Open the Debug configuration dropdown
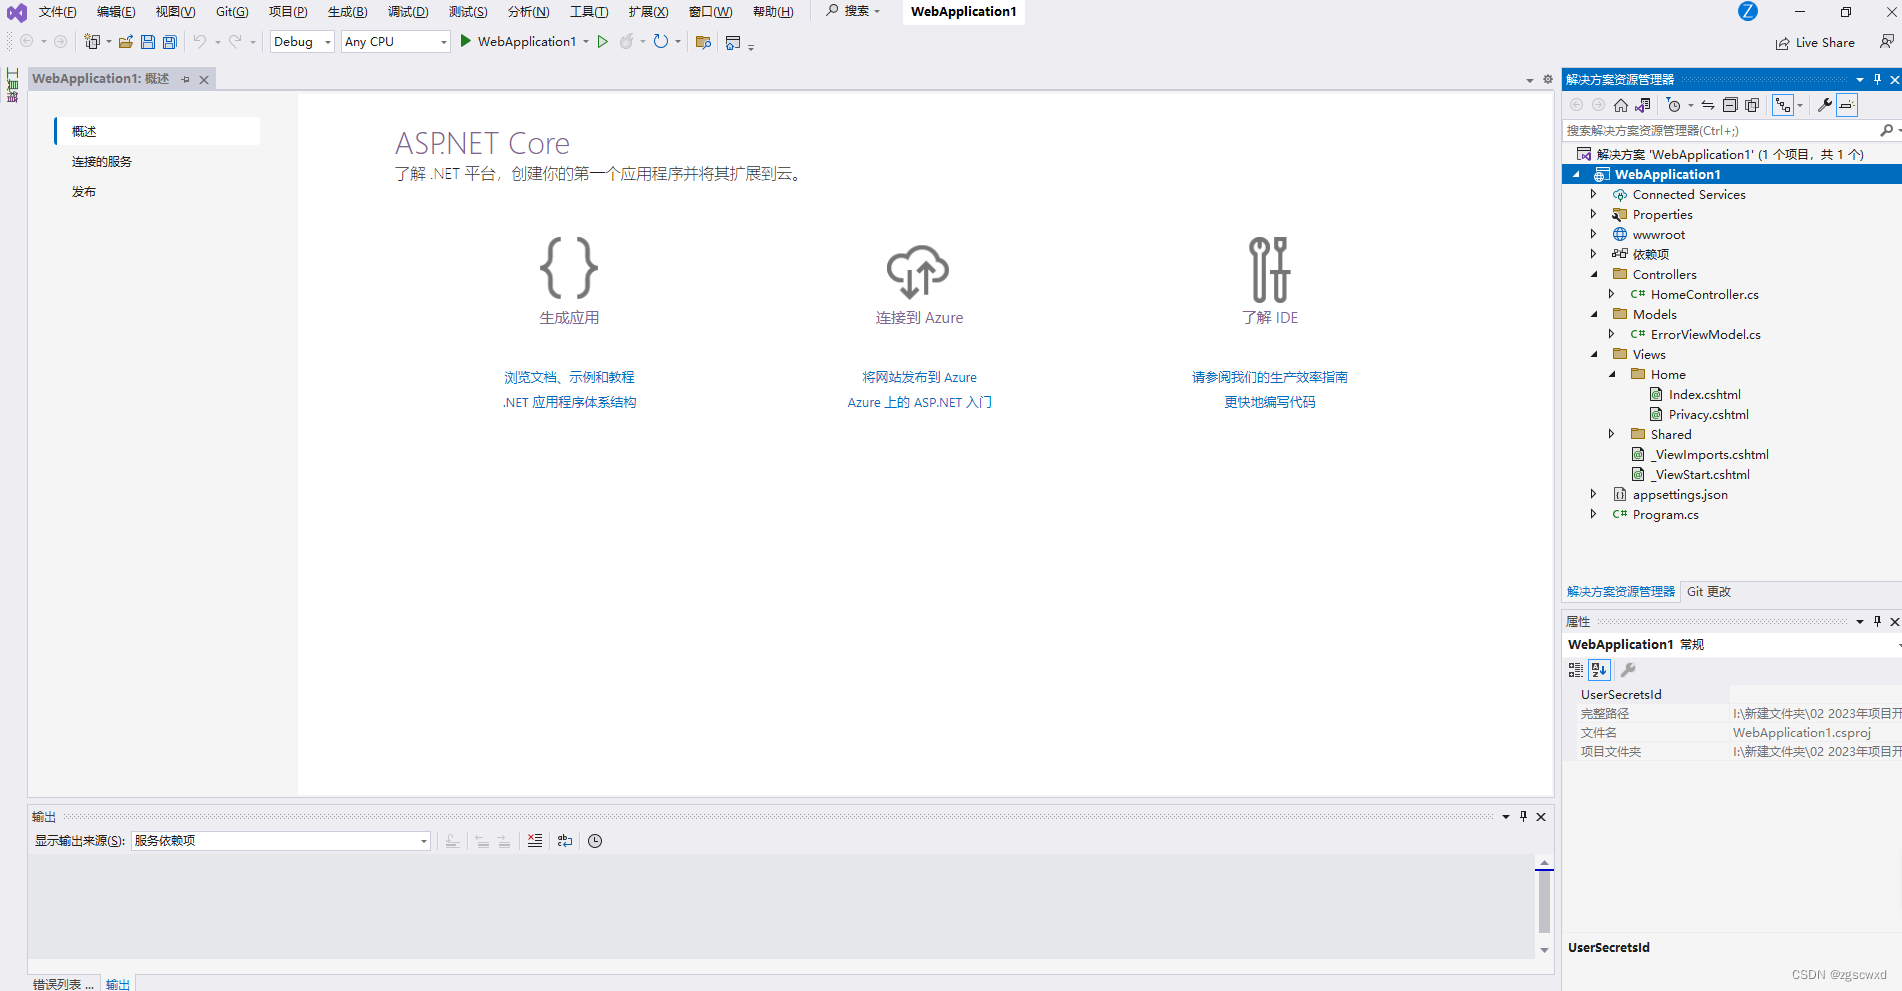Viewport: 1902px width, 991px height. (x=302, y=42)
